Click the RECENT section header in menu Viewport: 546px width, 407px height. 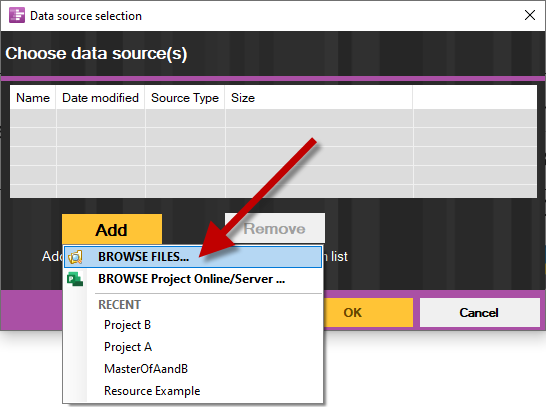point(119,305)
